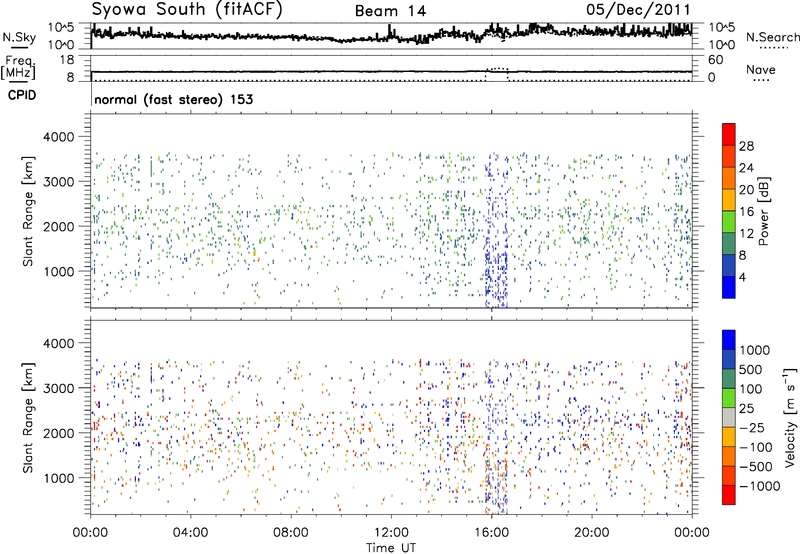Click the 'Power [dB]' colorbar label
Screen dimensions: 800x554
[763, 211]
